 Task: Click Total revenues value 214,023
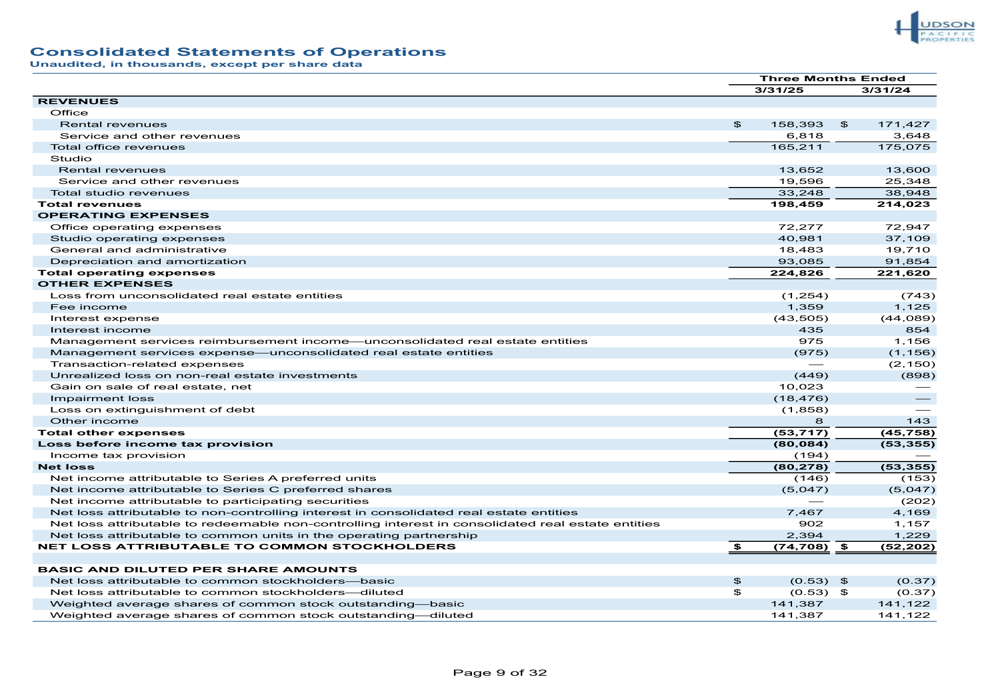(904, 205)
